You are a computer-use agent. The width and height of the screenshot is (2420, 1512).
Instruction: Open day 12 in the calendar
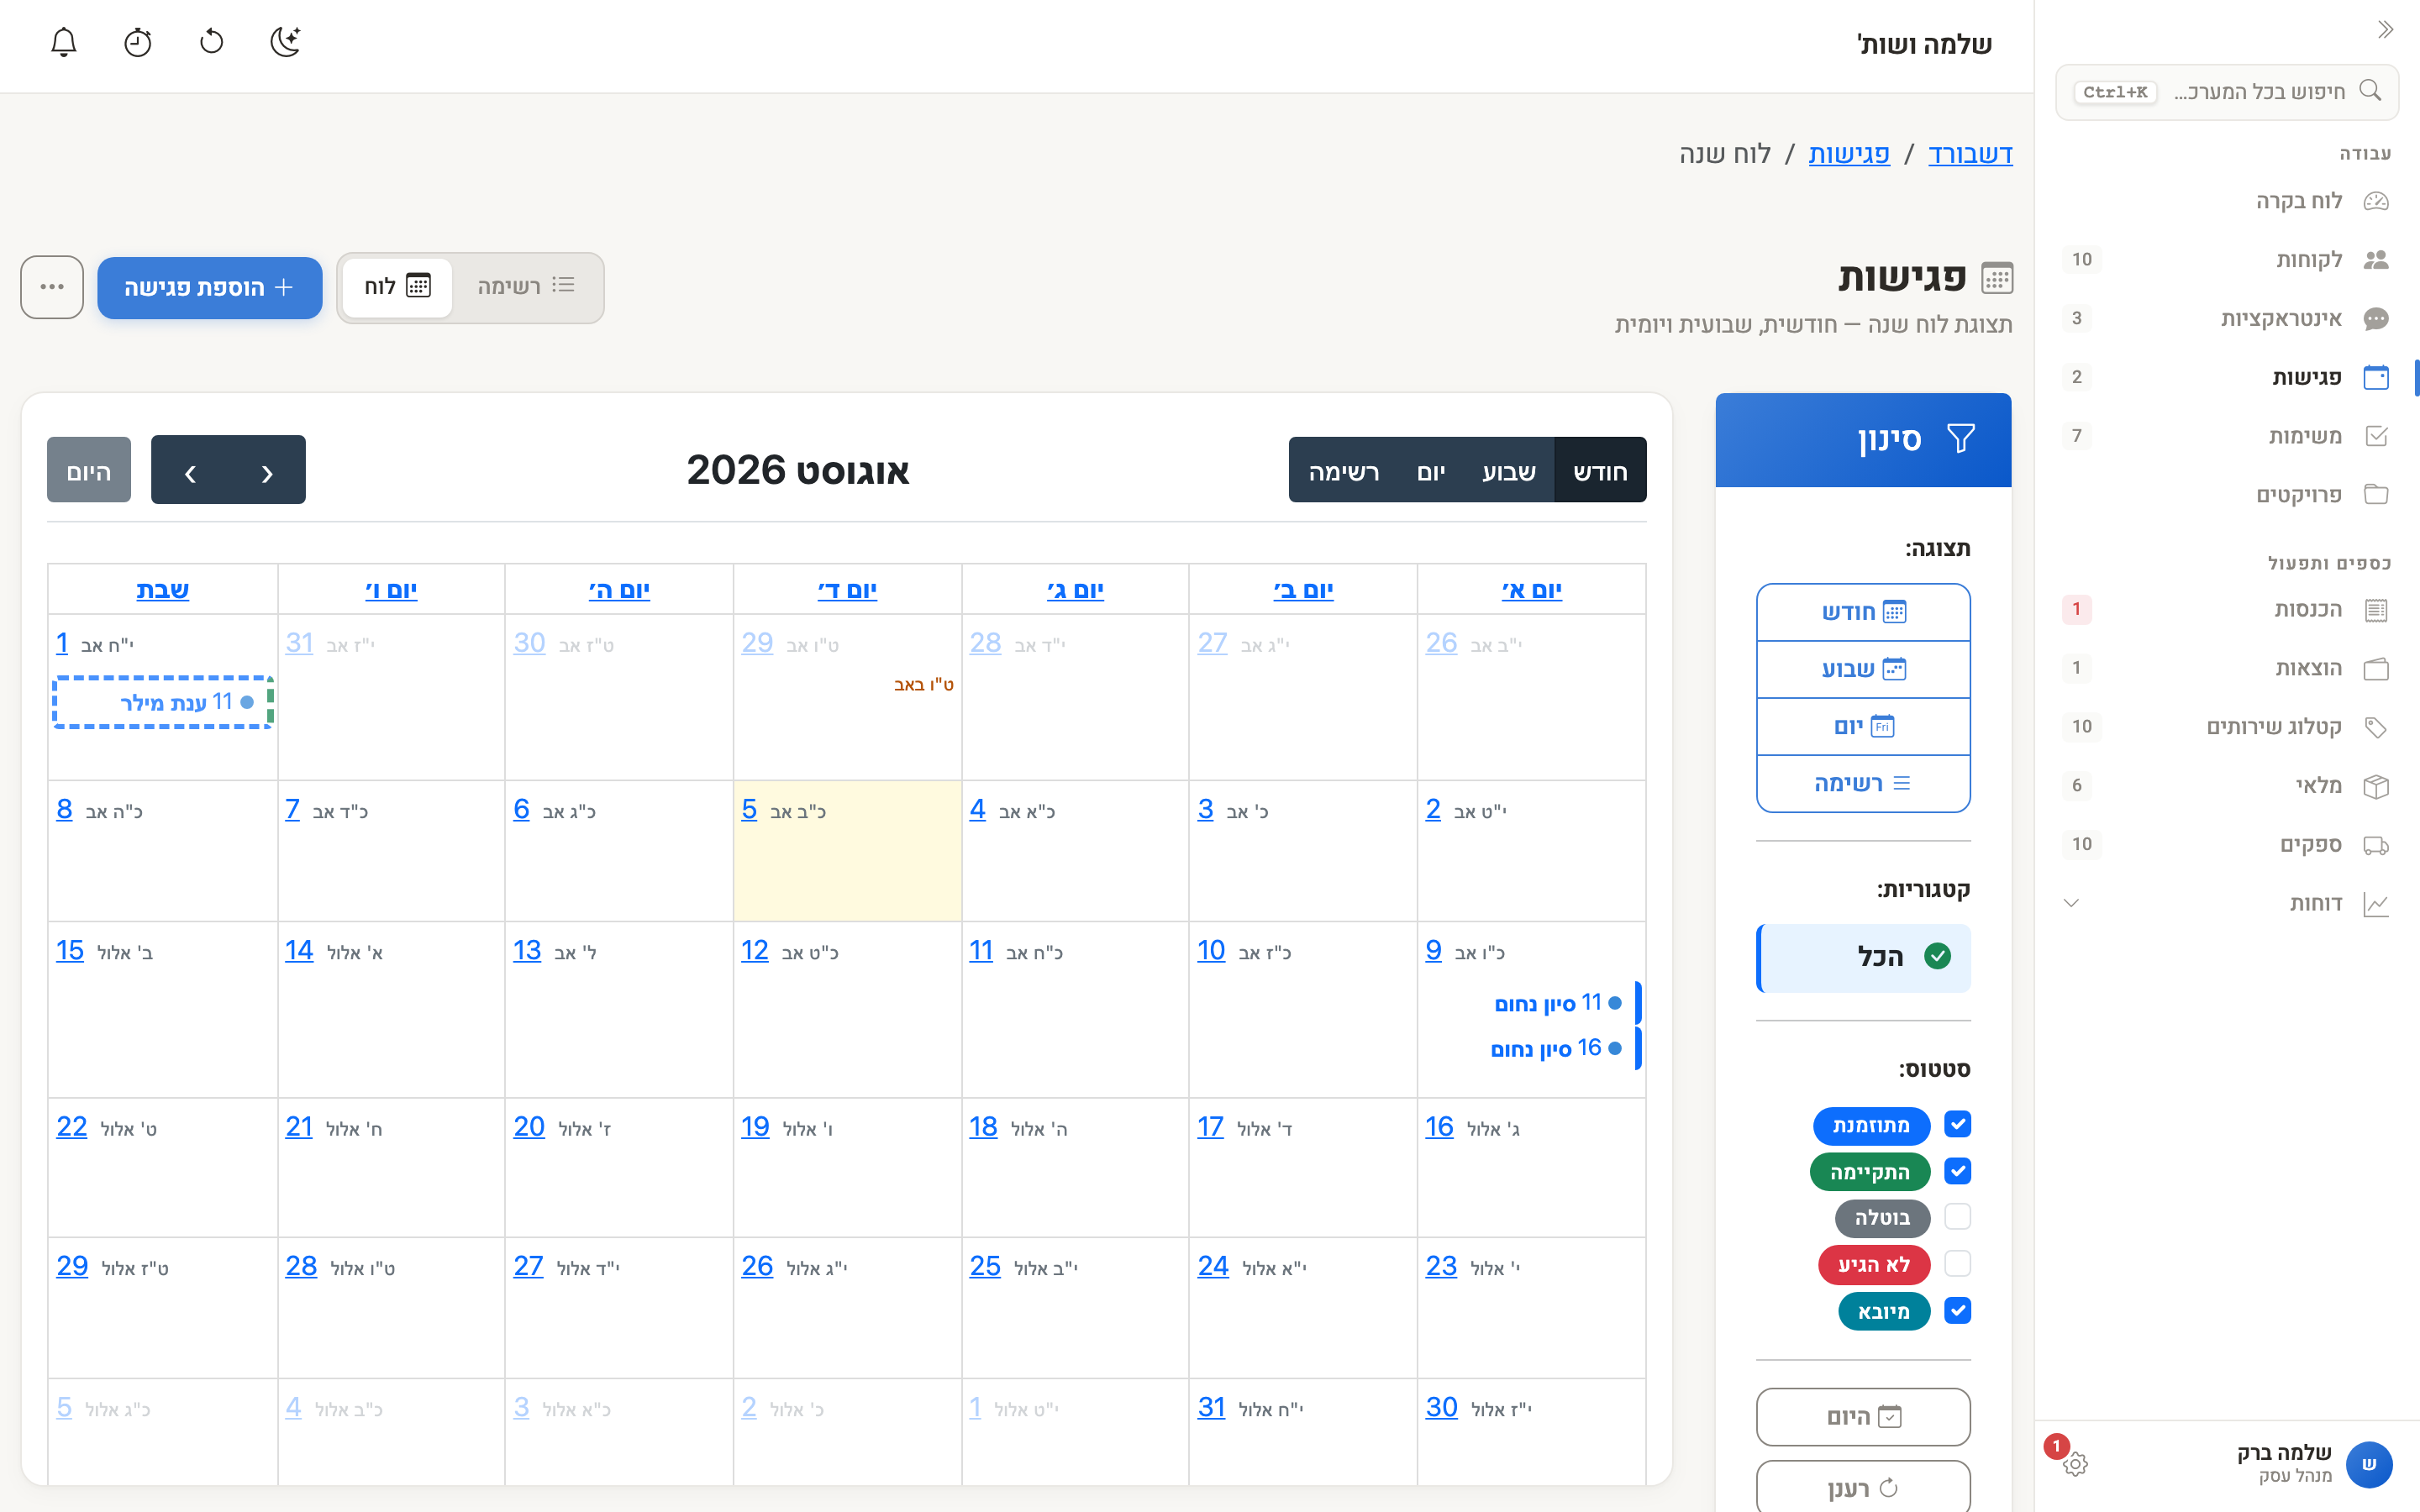[754, 950]
